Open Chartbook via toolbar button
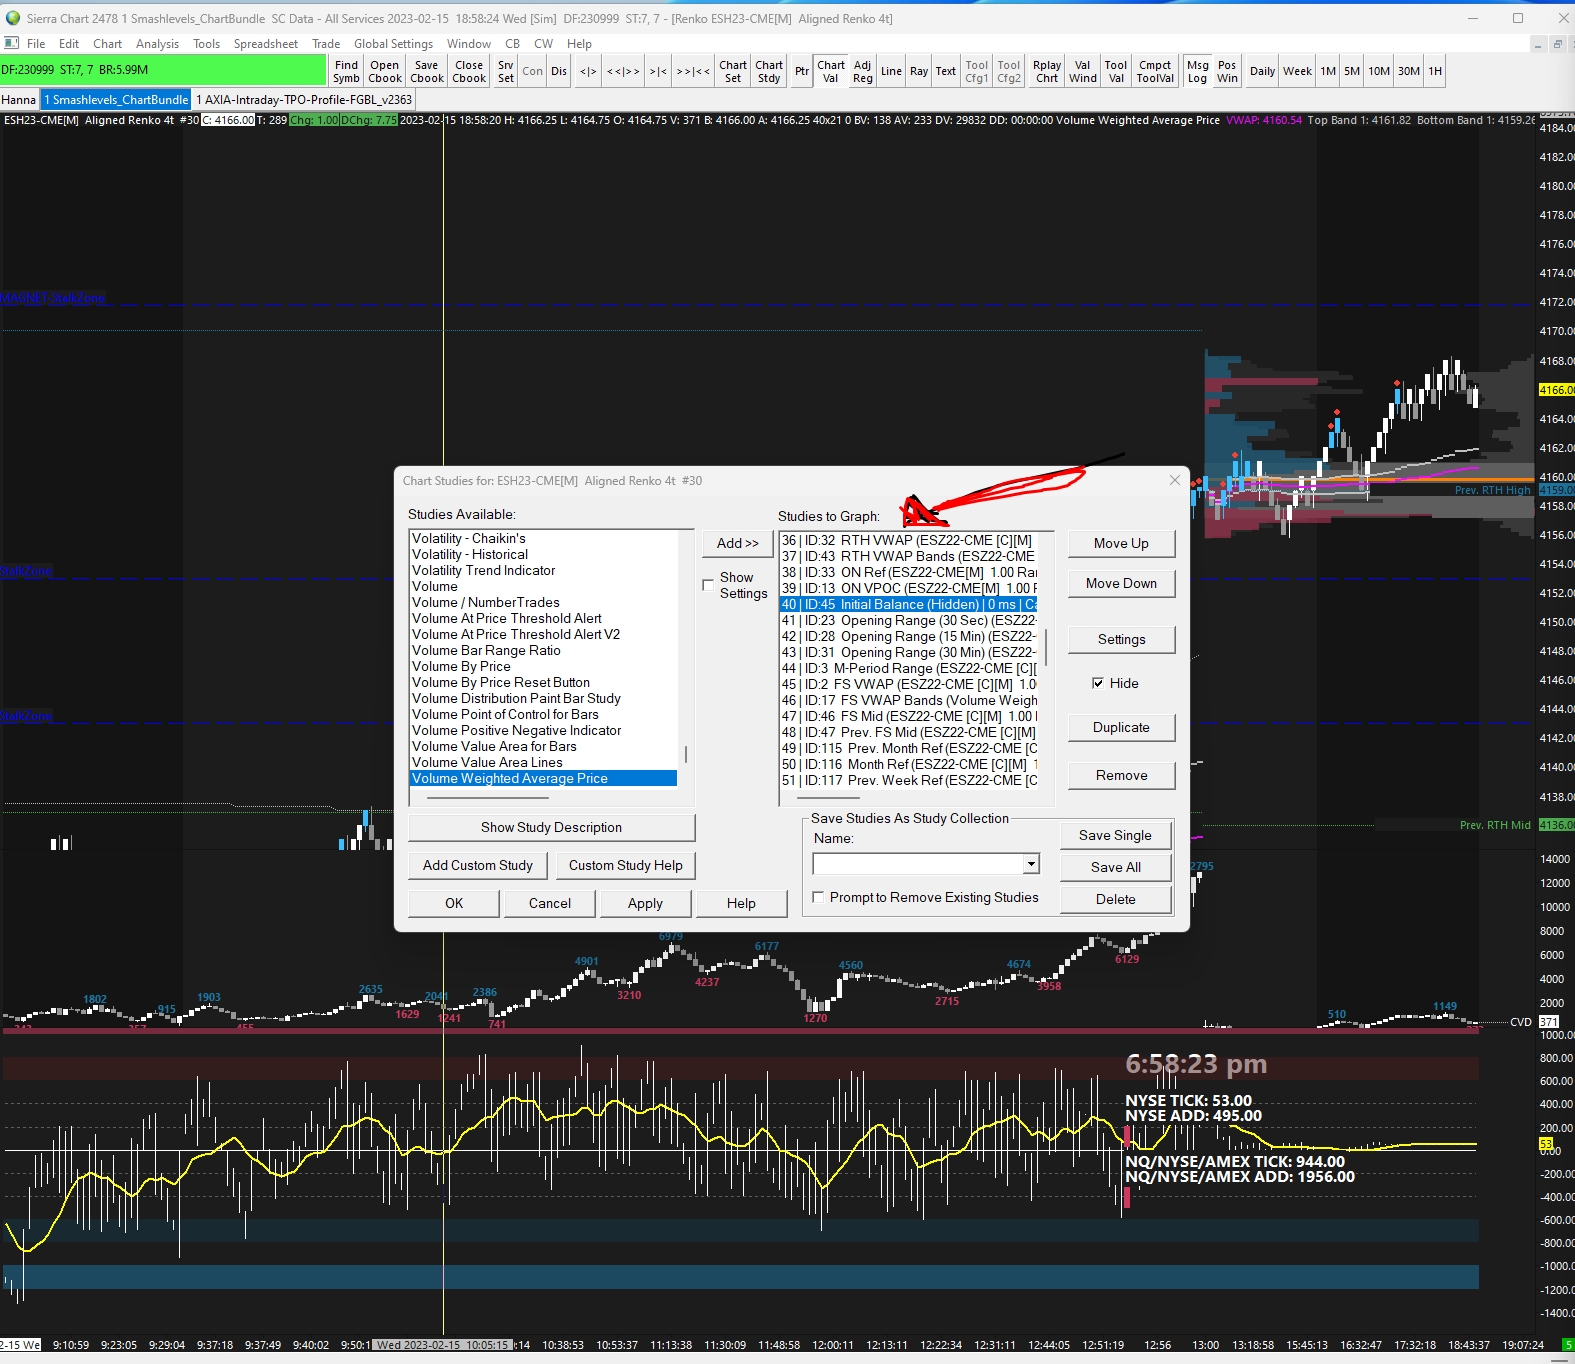This screenshot has height=1364, width=1575. 384,71
